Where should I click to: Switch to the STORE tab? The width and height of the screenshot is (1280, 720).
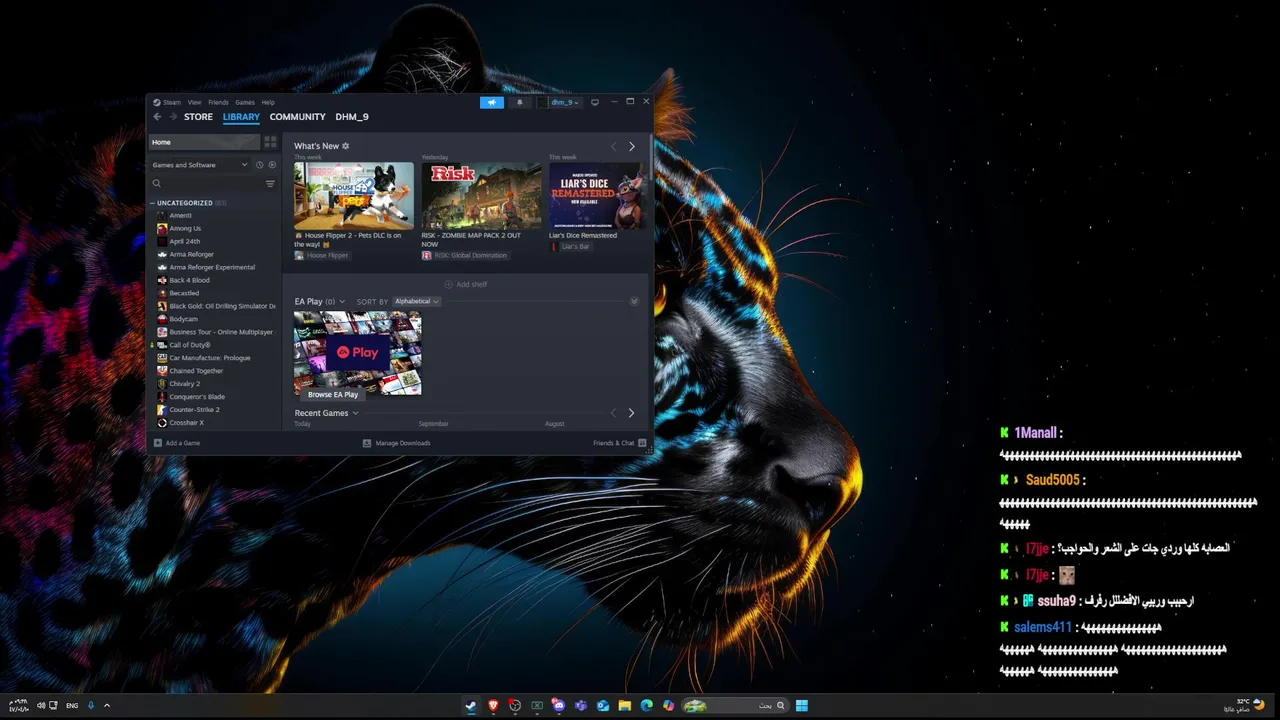(198, 117)
